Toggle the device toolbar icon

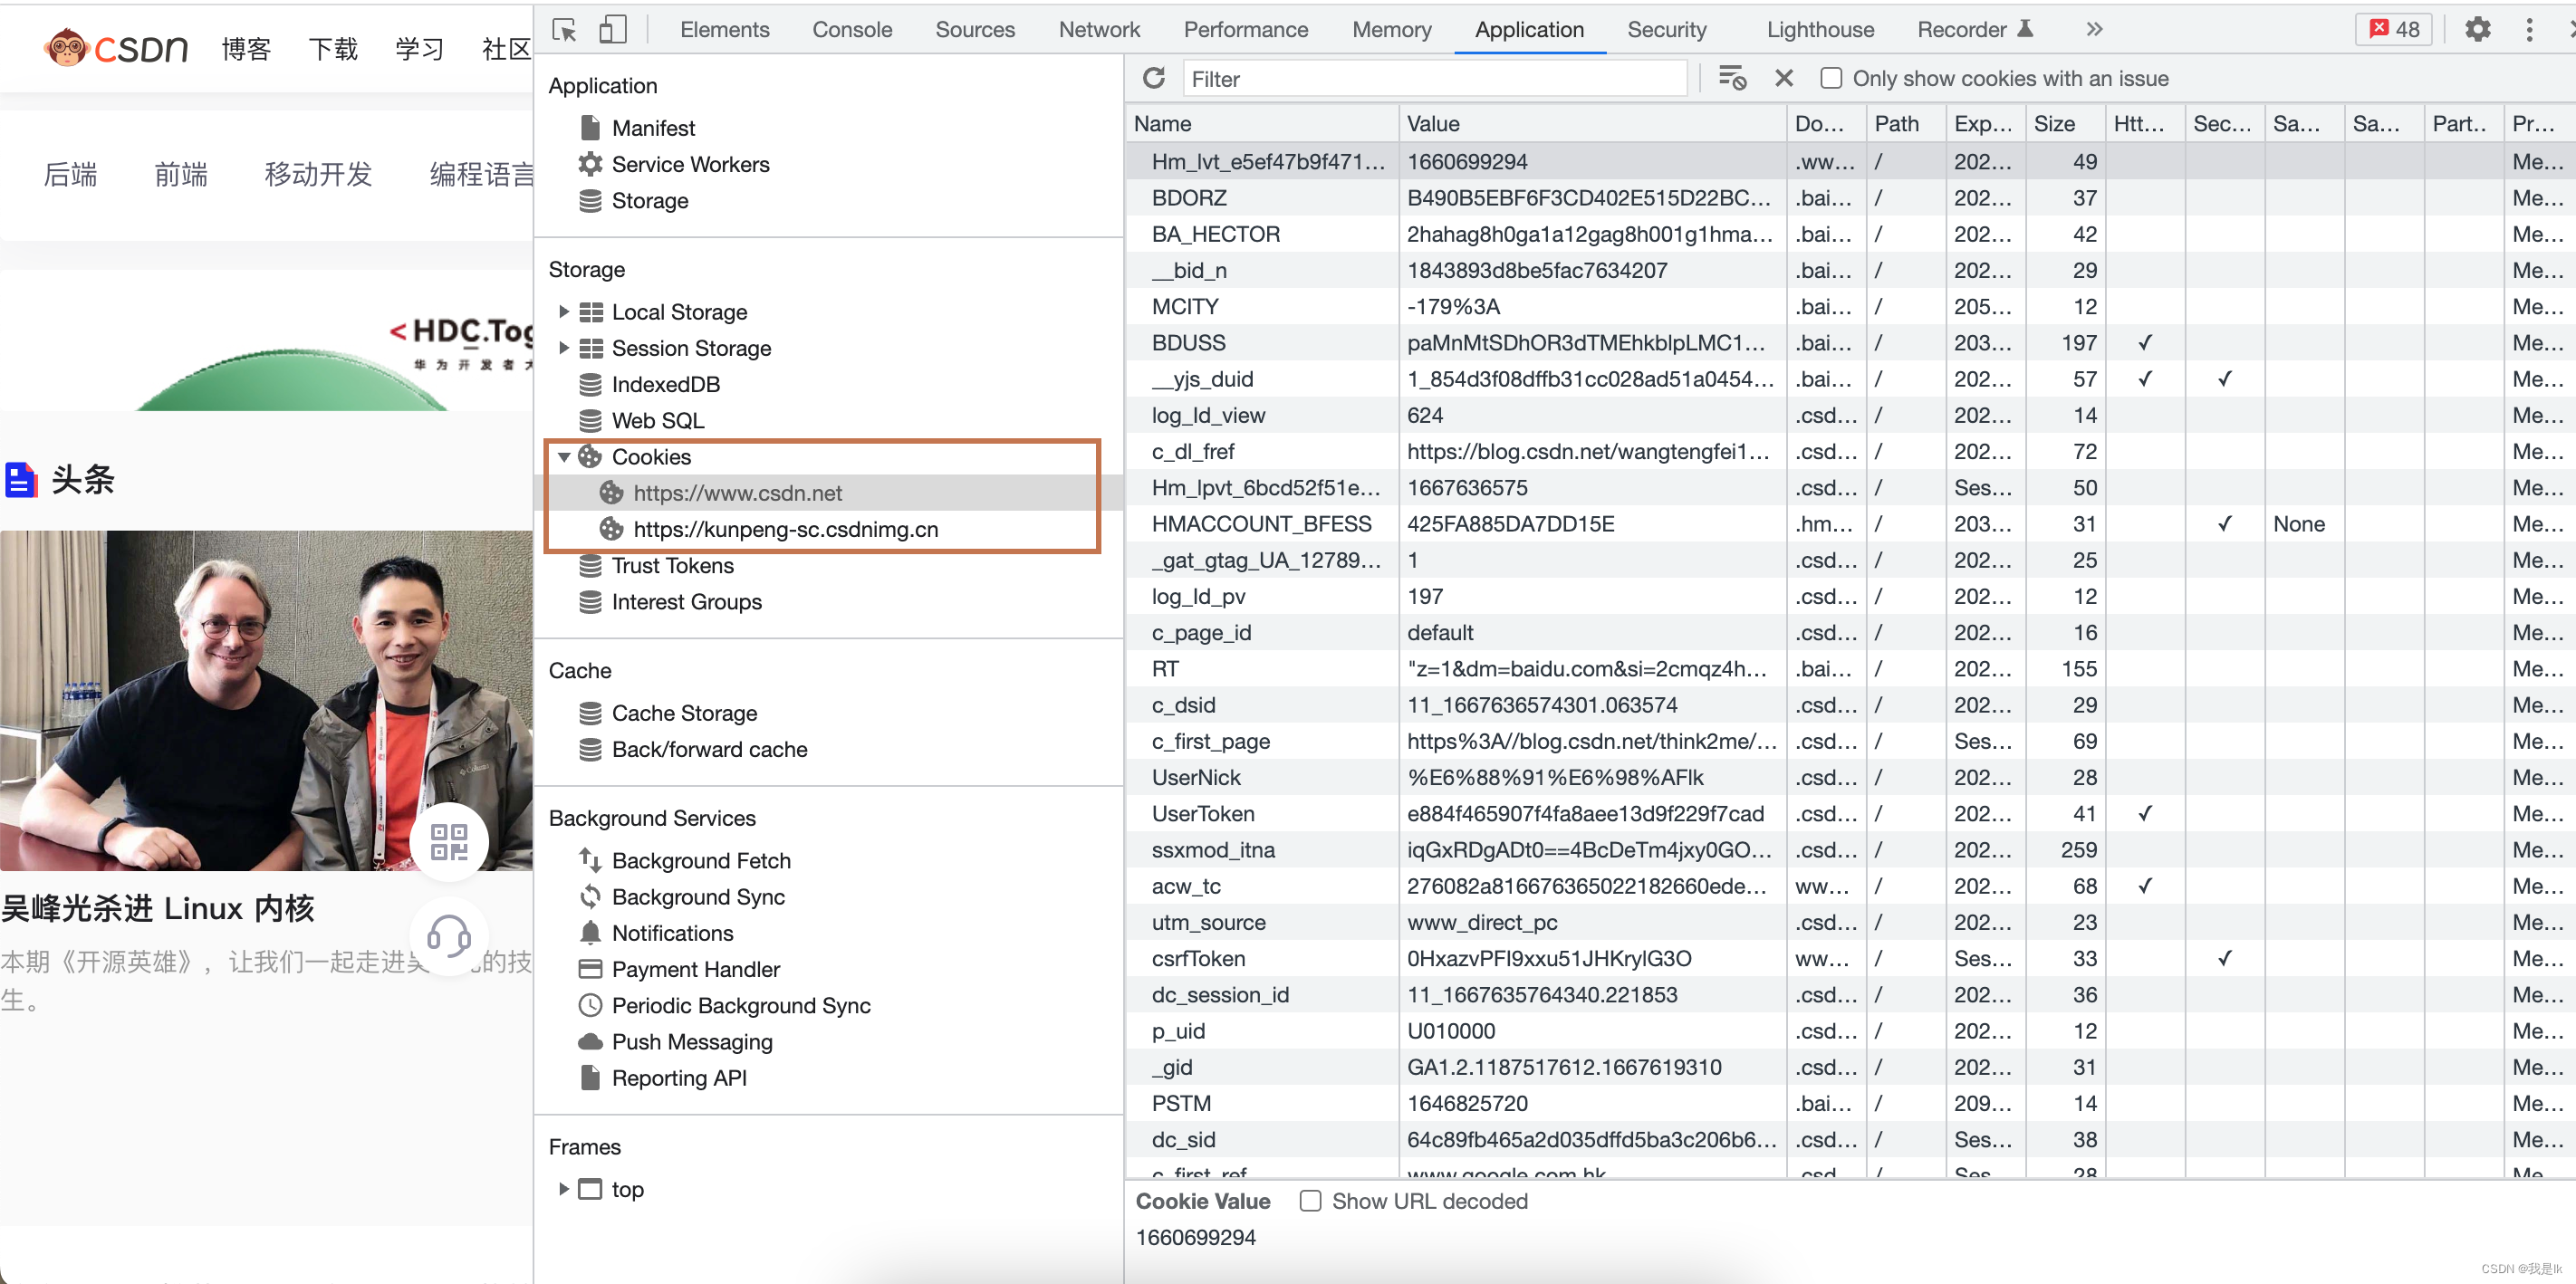tap(613, 30)
